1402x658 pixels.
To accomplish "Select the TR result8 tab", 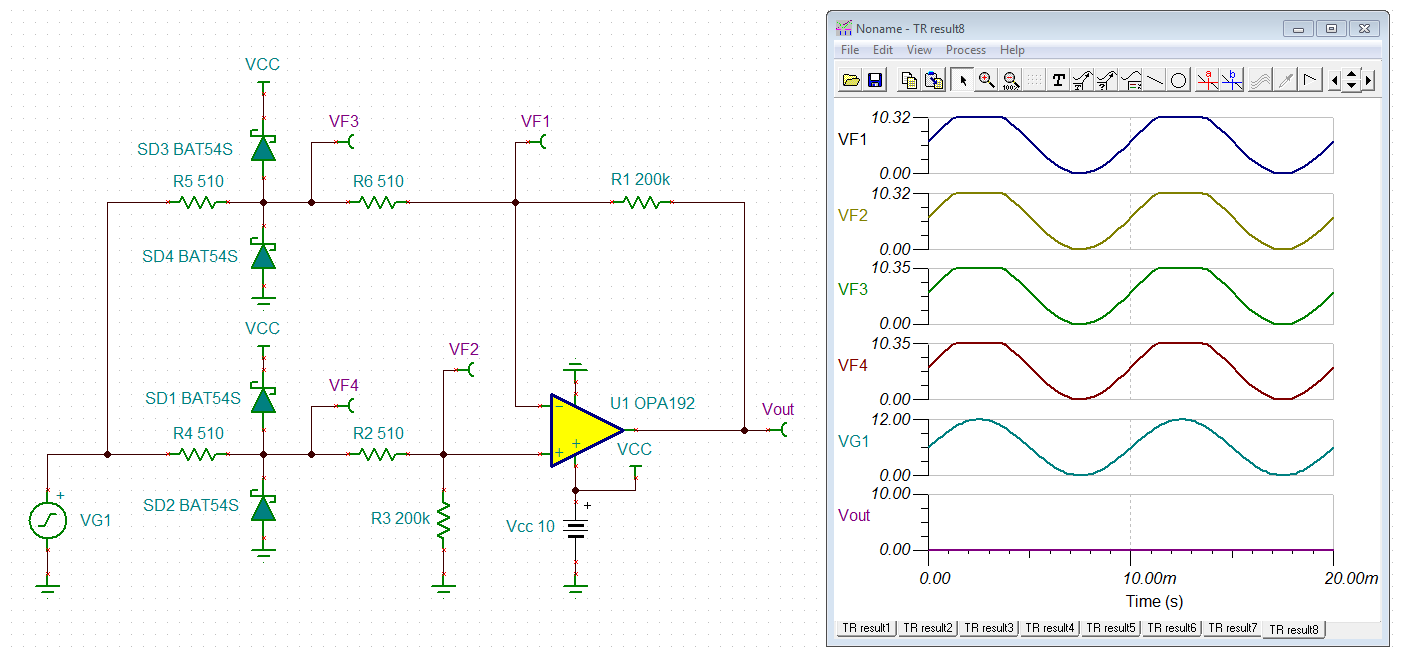I will 1293,629.
